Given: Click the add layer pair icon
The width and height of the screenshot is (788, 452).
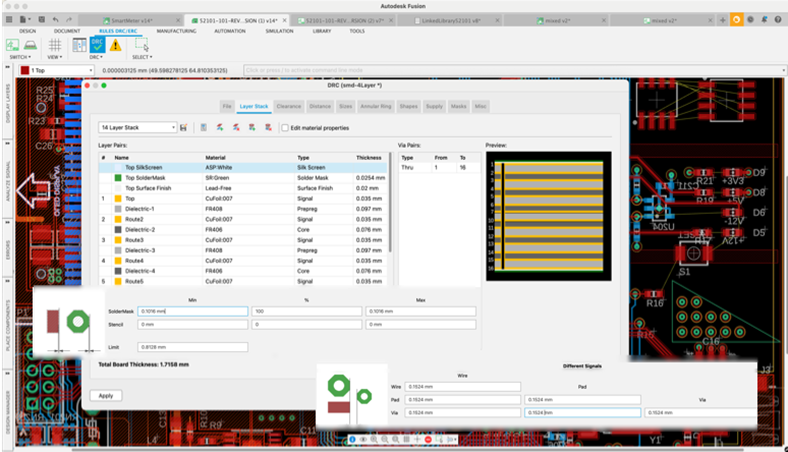Looking at the screenshot, I should click(220, 128).
